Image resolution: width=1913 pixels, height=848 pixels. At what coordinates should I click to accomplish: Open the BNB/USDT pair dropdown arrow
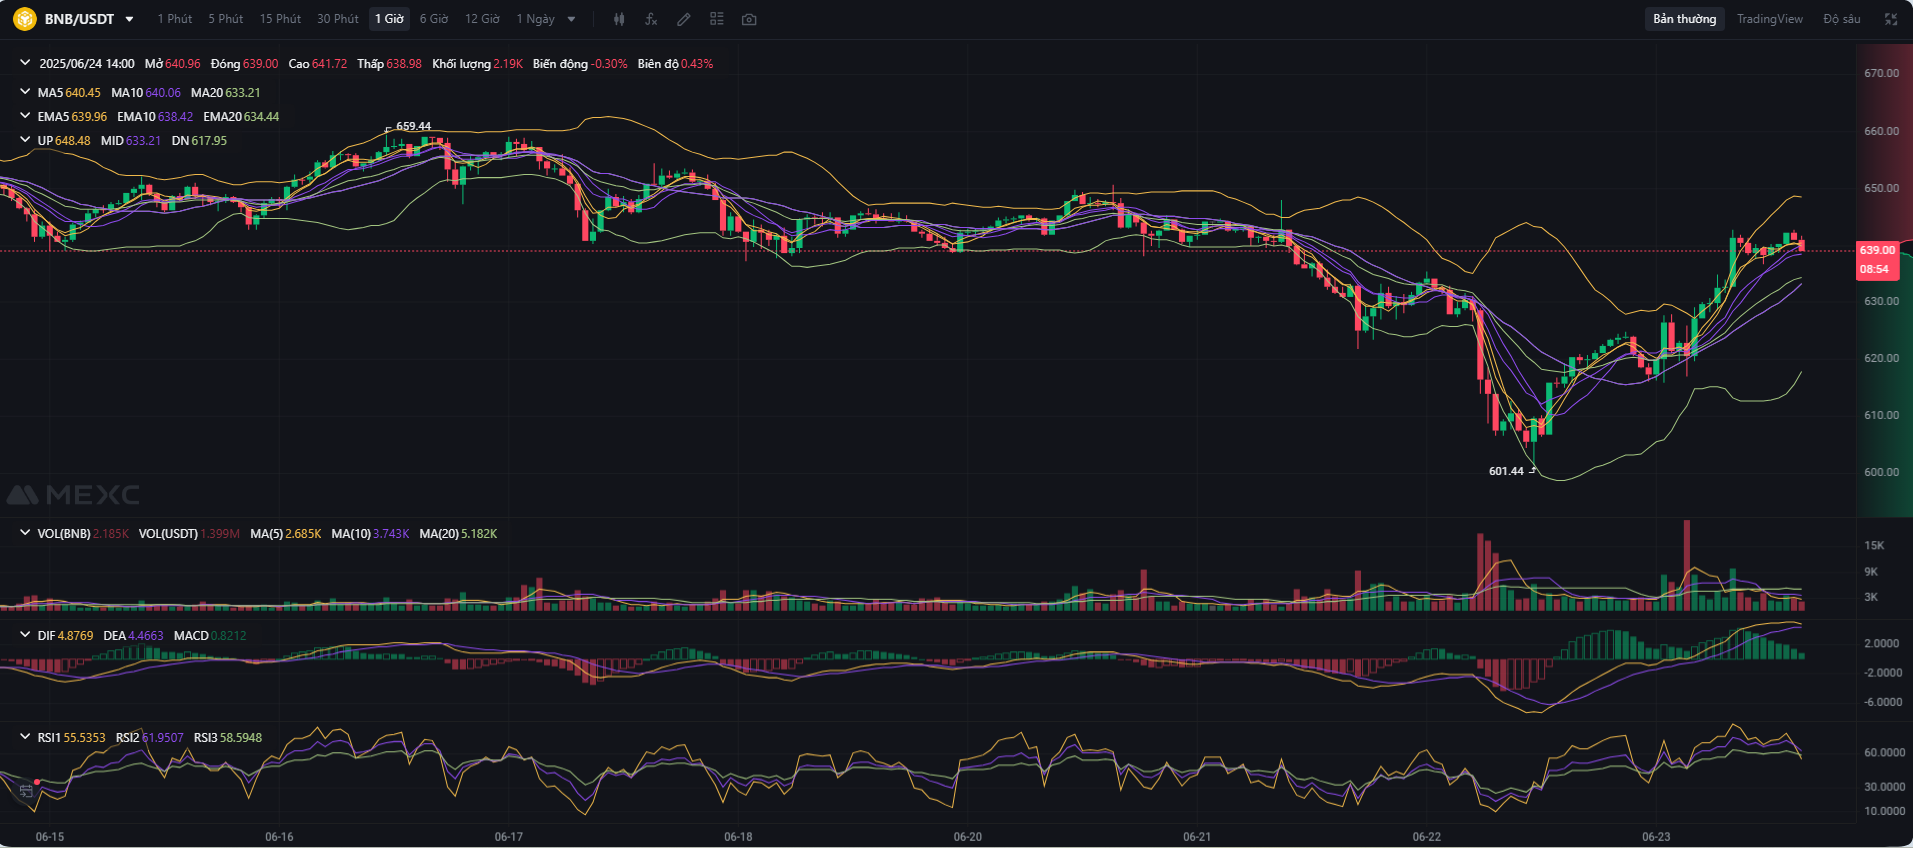(129, 19)
